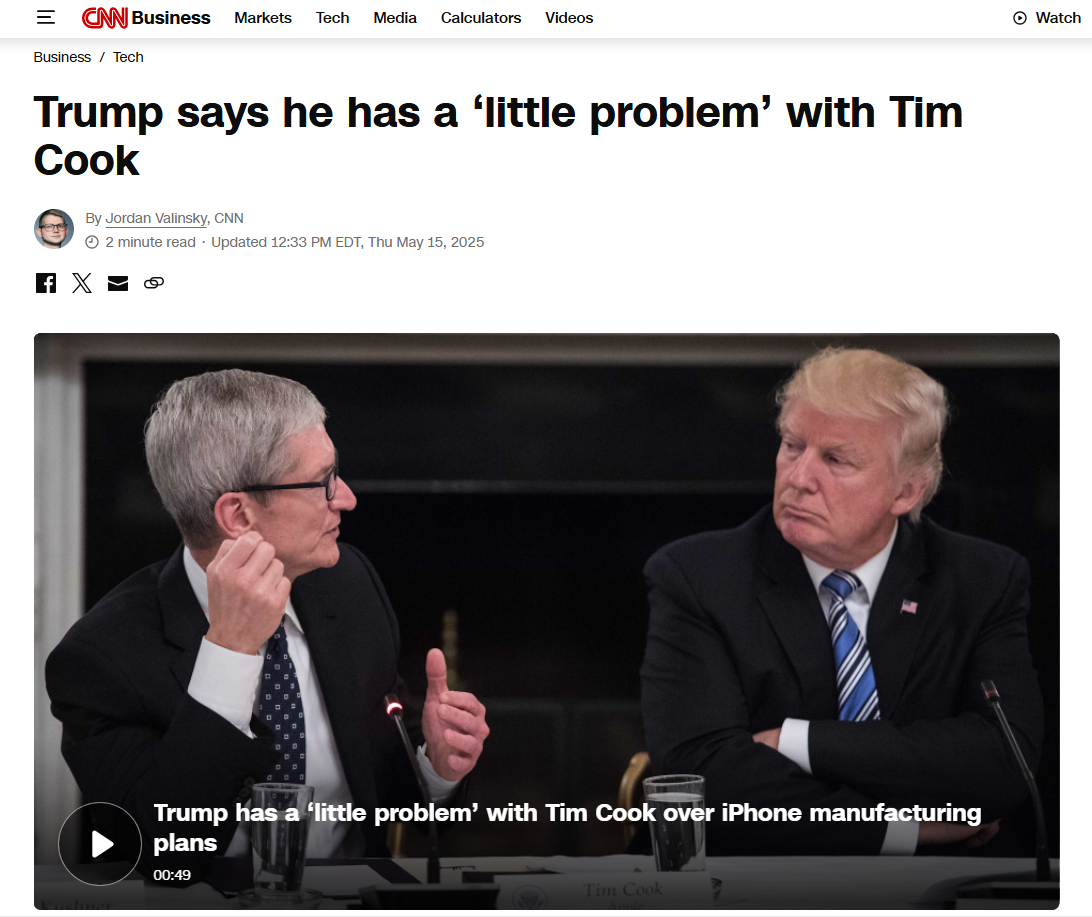
Task: Play the iPhone manufacturing video
Action: tap(100, 844)
